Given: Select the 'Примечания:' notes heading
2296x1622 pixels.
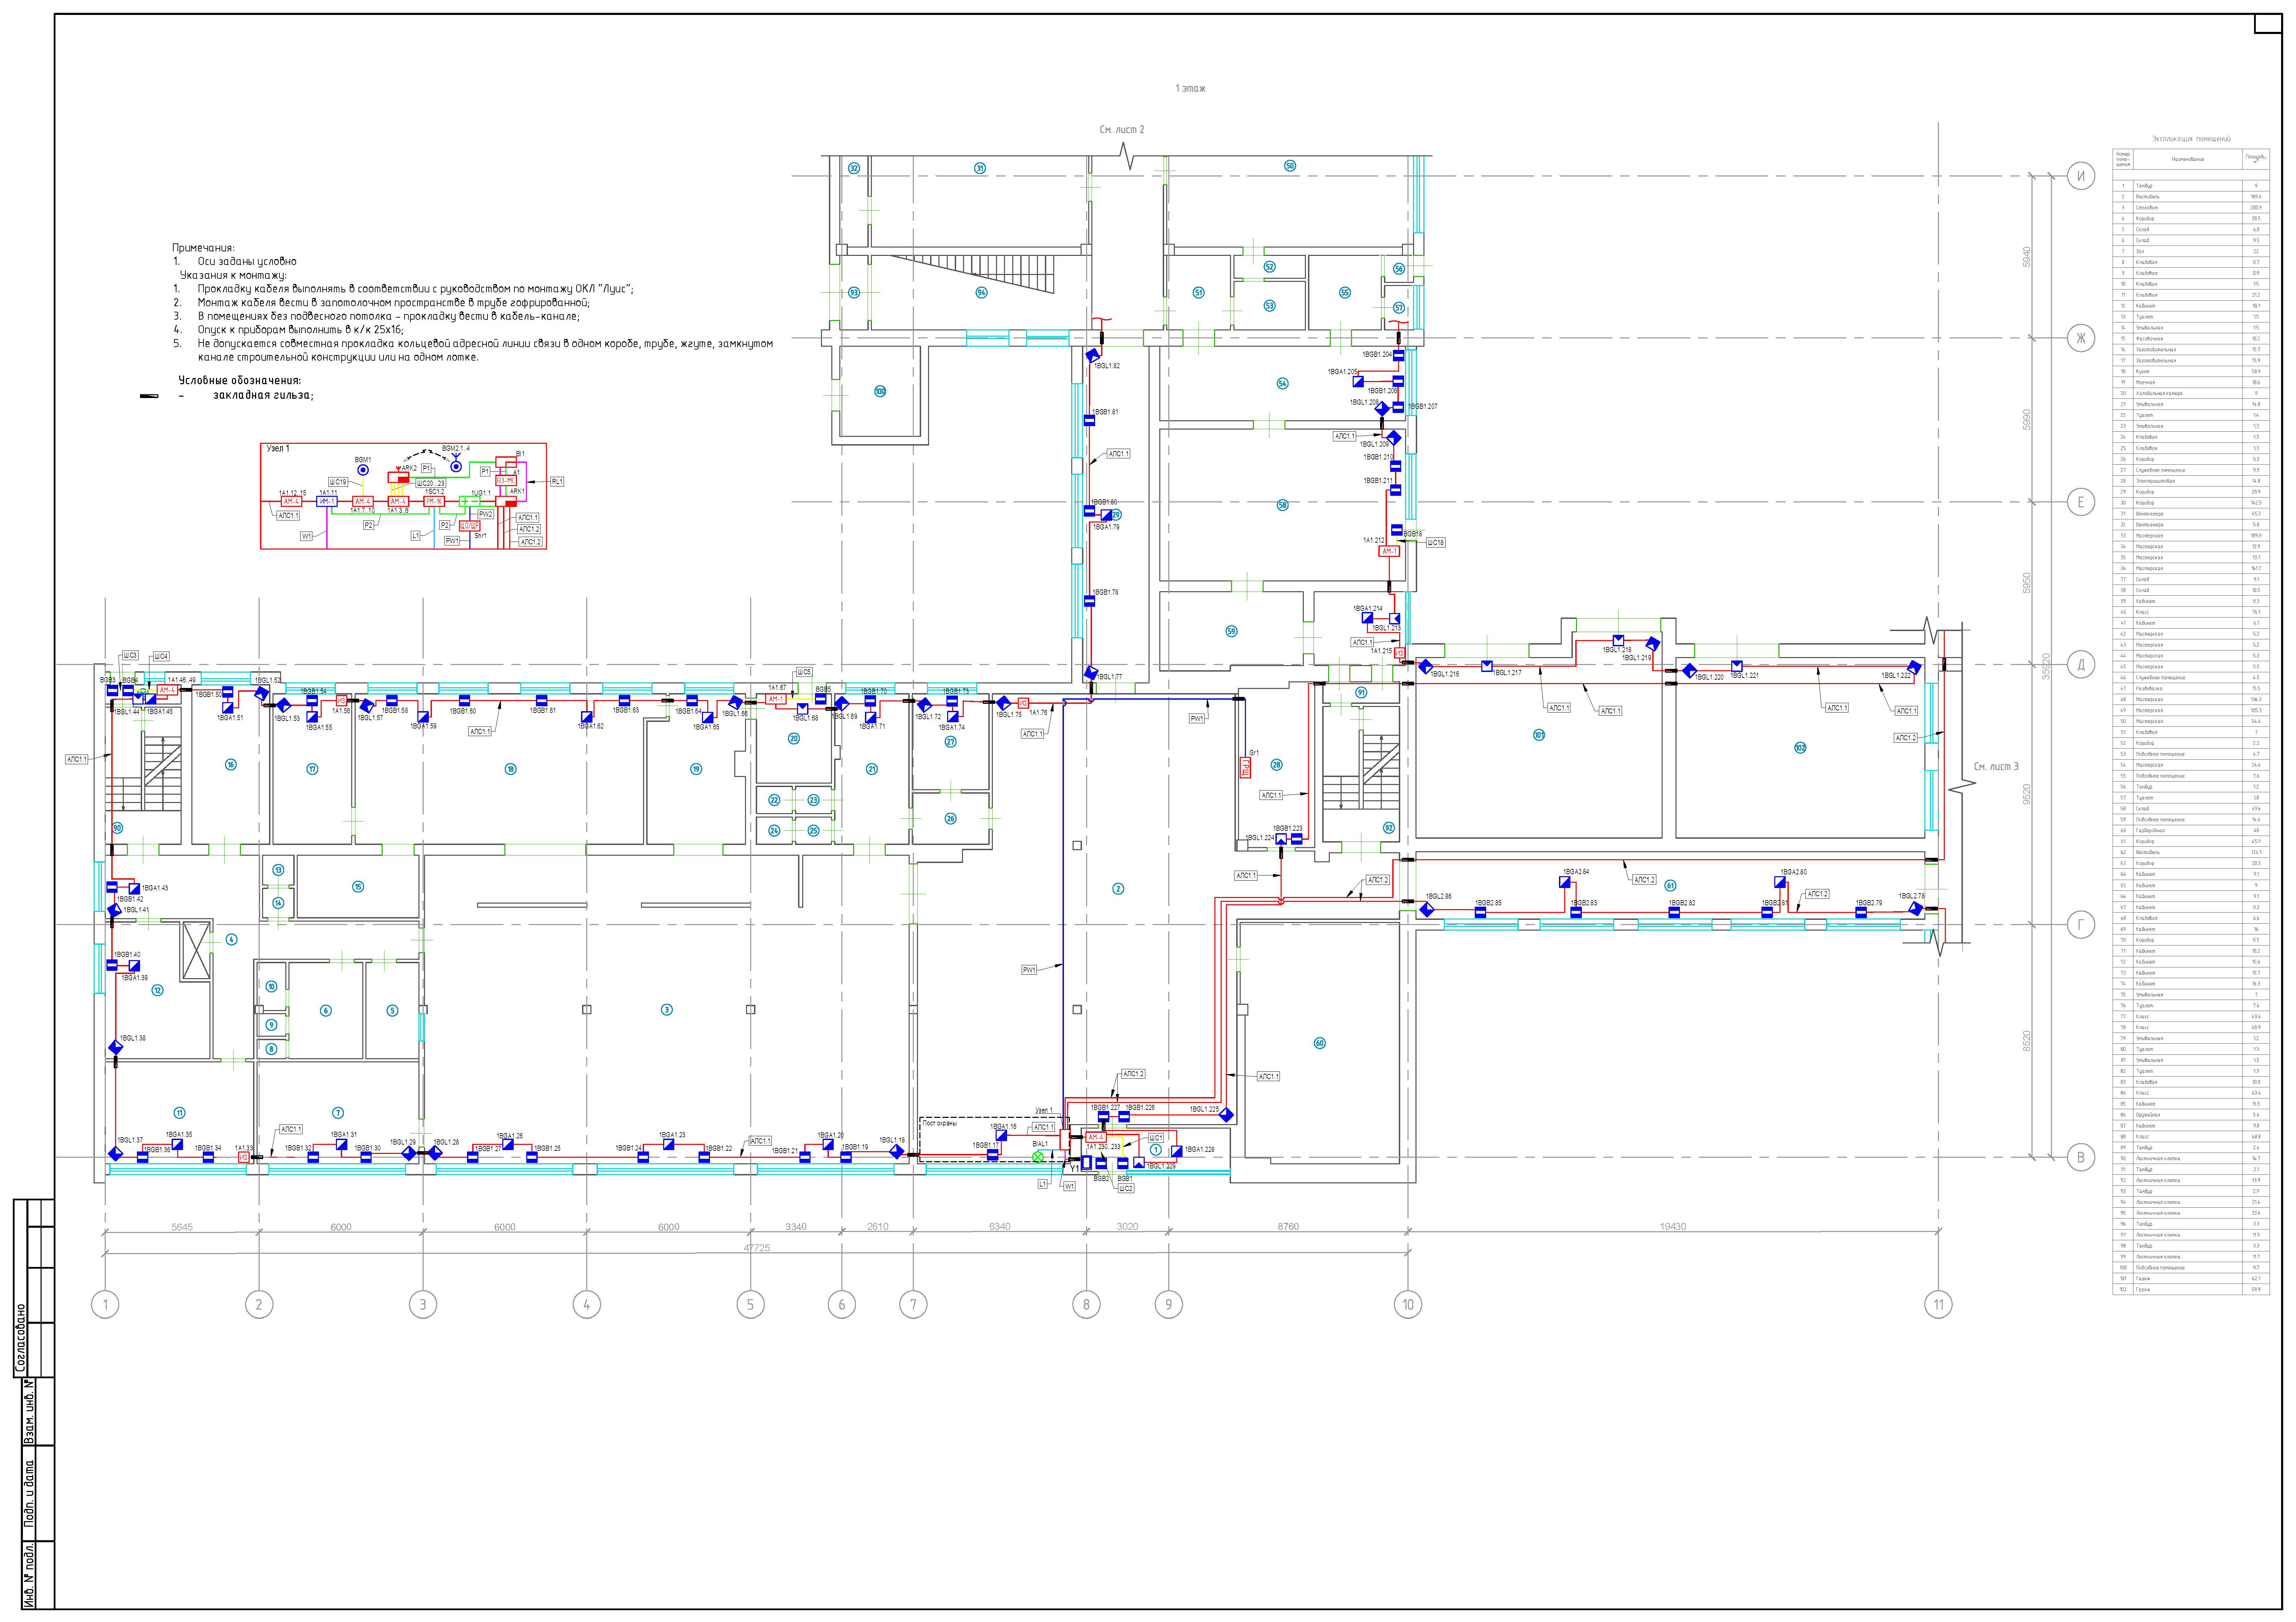Looking at the screenshot, I should point(204,248).
